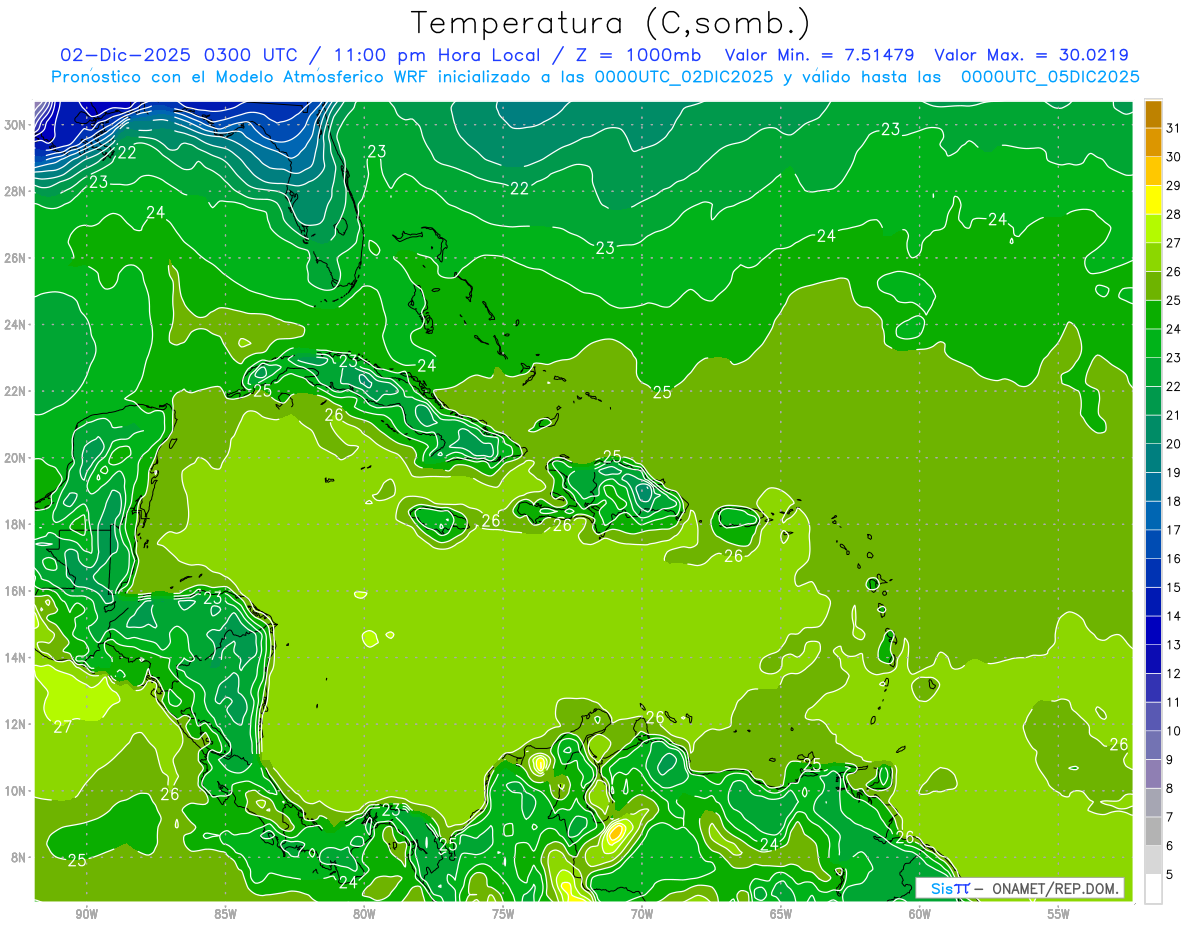Image resolution: width=1200 pixels, height=927 pixels.
Task: Click the title Temperatura (C,somb.)
Action: point(610,23)
